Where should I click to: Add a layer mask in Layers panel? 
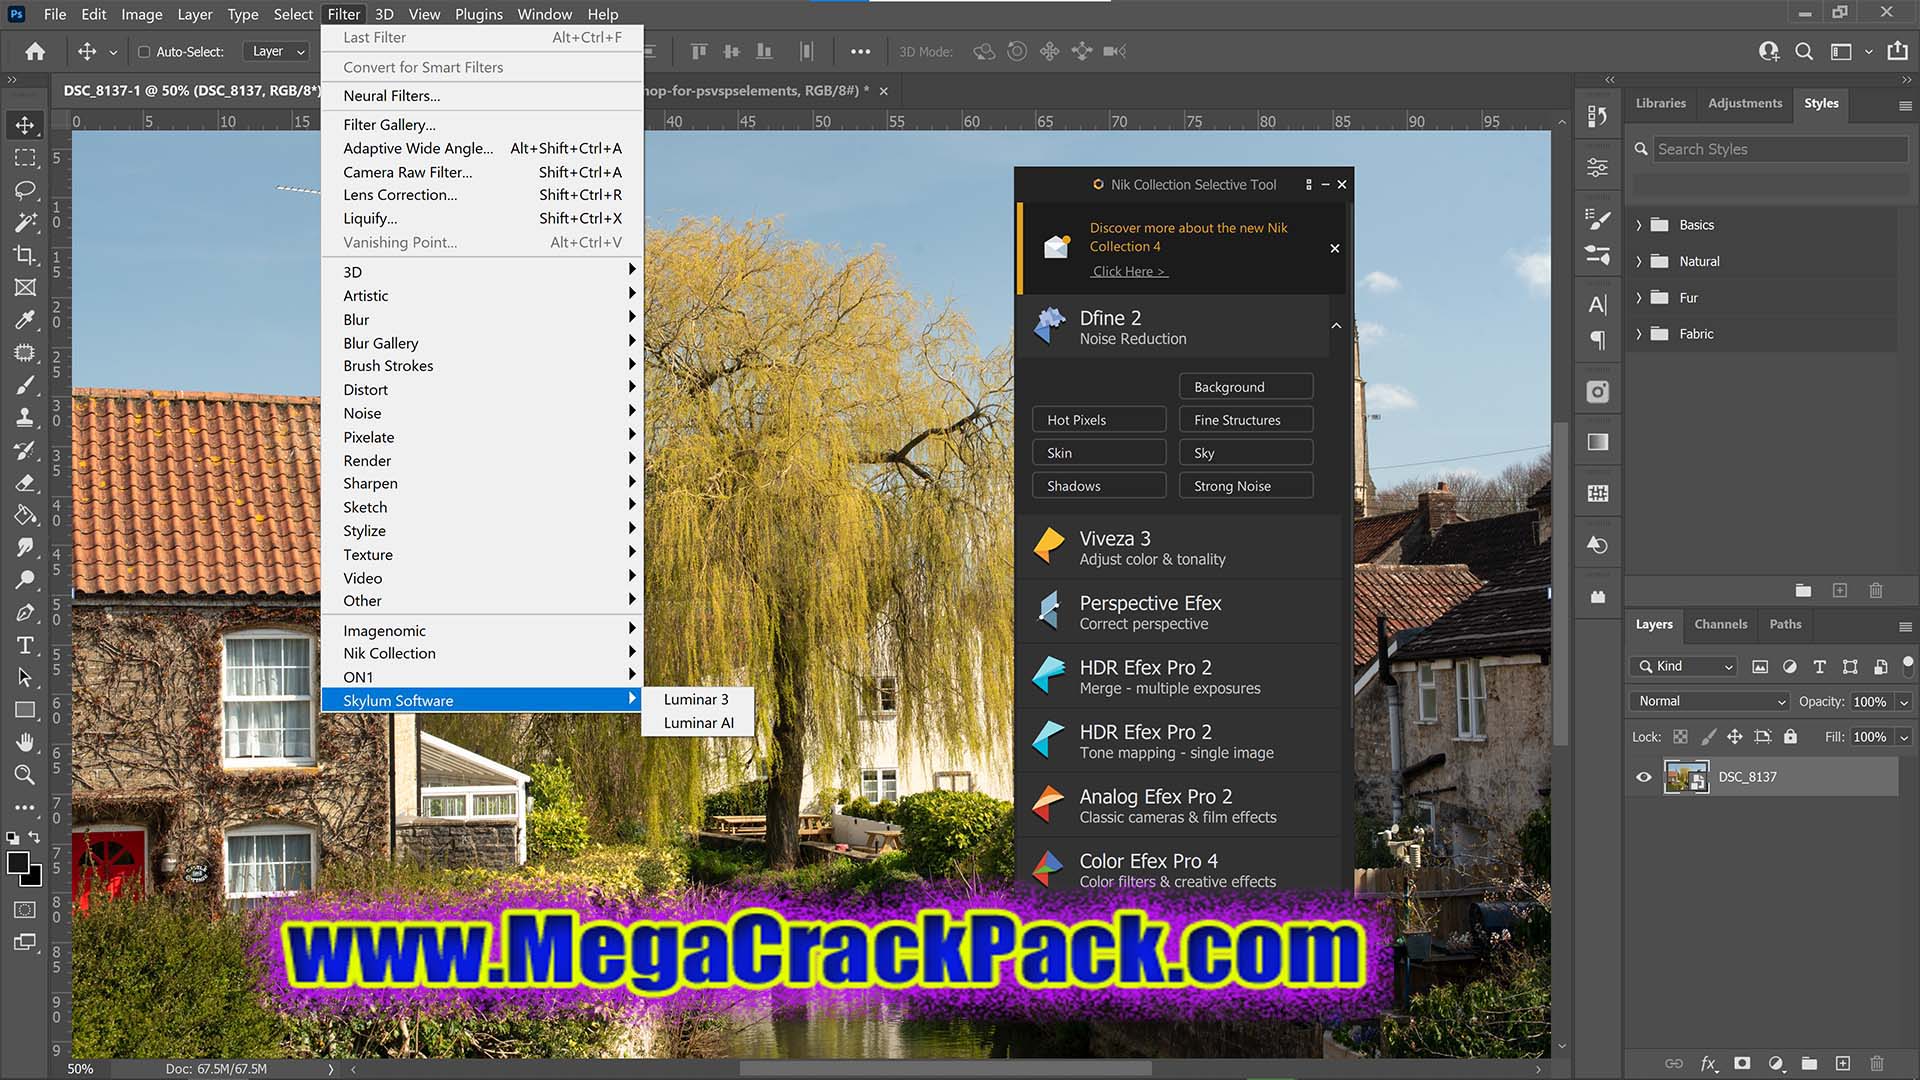(1742, 1063)
